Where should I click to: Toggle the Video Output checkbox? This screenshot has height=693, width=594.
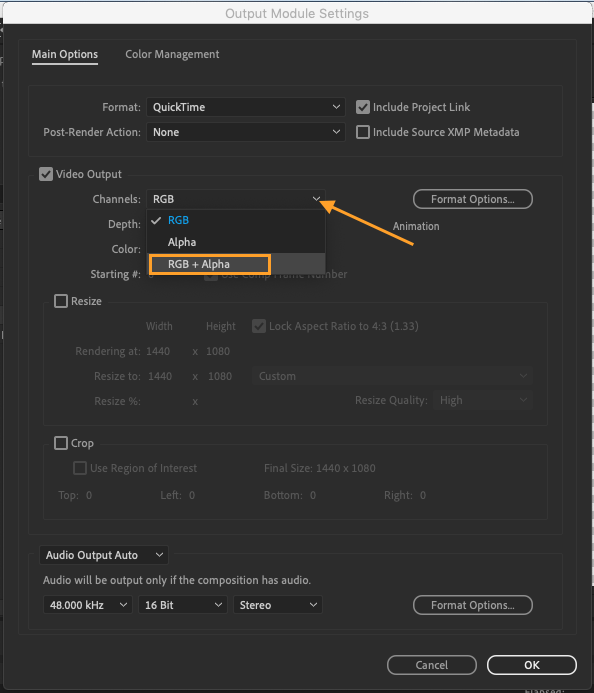[x=46, y=174]
